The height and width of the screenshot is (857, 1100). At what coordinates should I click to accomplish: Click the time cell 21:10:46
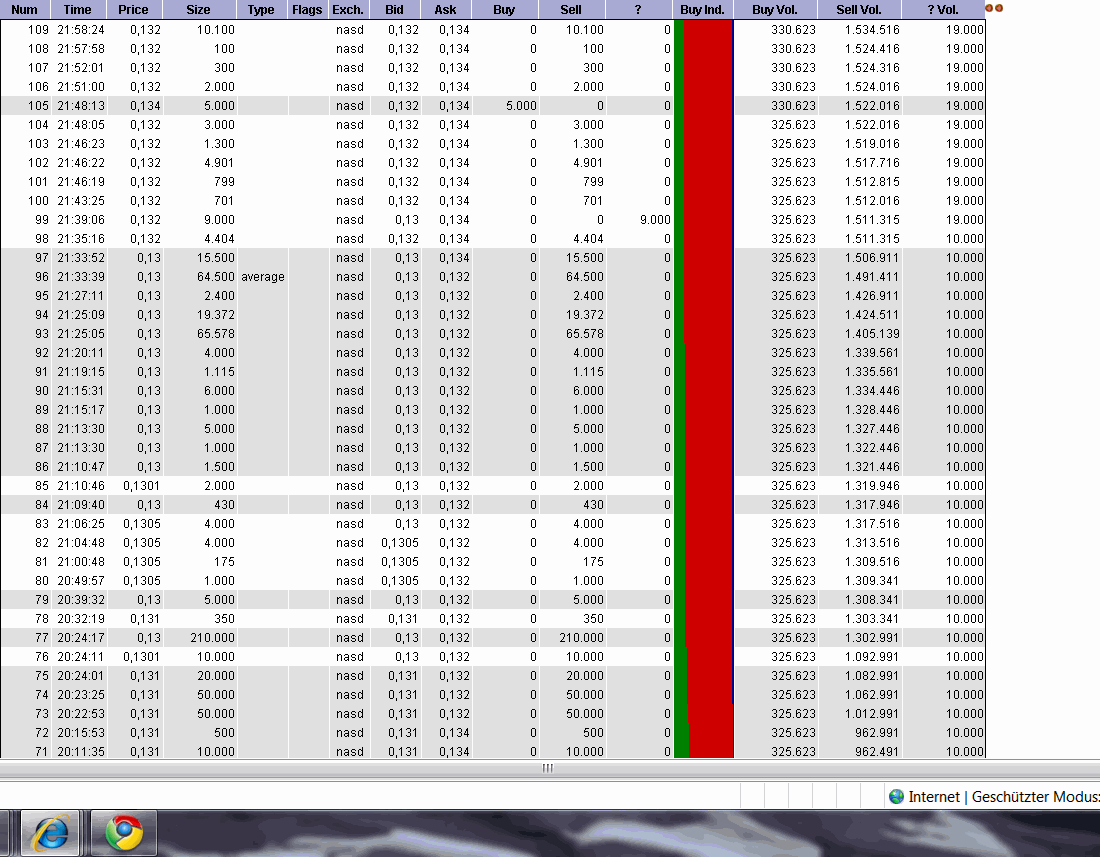pos(81,485)
